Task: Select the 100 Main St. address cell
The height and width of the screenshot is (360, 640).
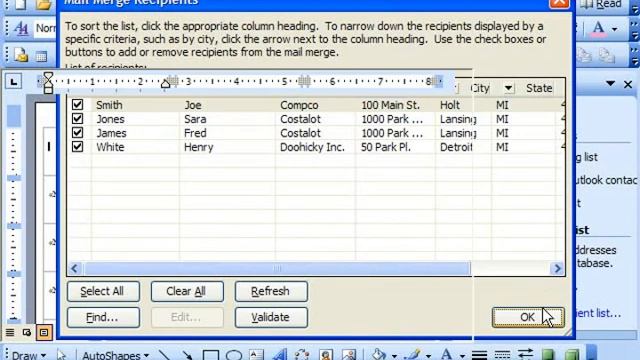Action: pyautogui.click(x=390, y=105)
